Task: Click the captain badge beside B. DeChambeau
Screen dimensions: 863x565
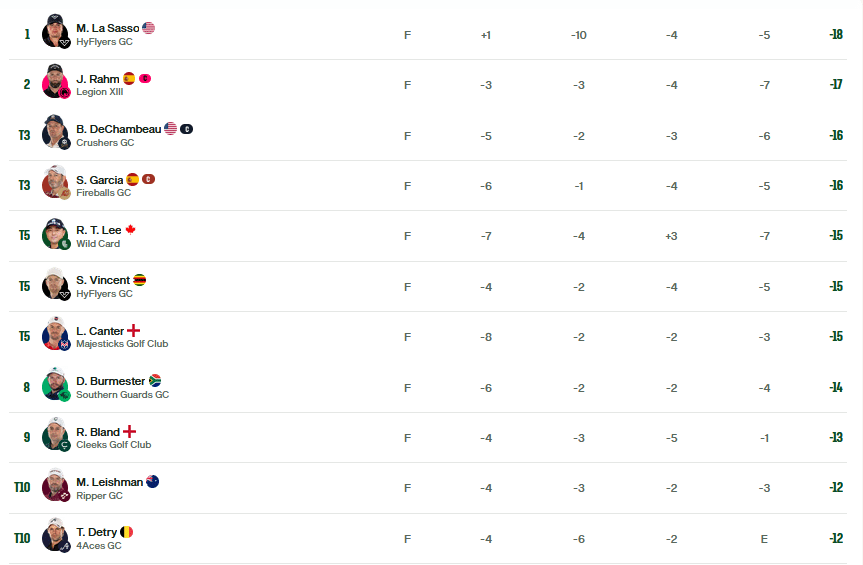Action: point(187,129)
